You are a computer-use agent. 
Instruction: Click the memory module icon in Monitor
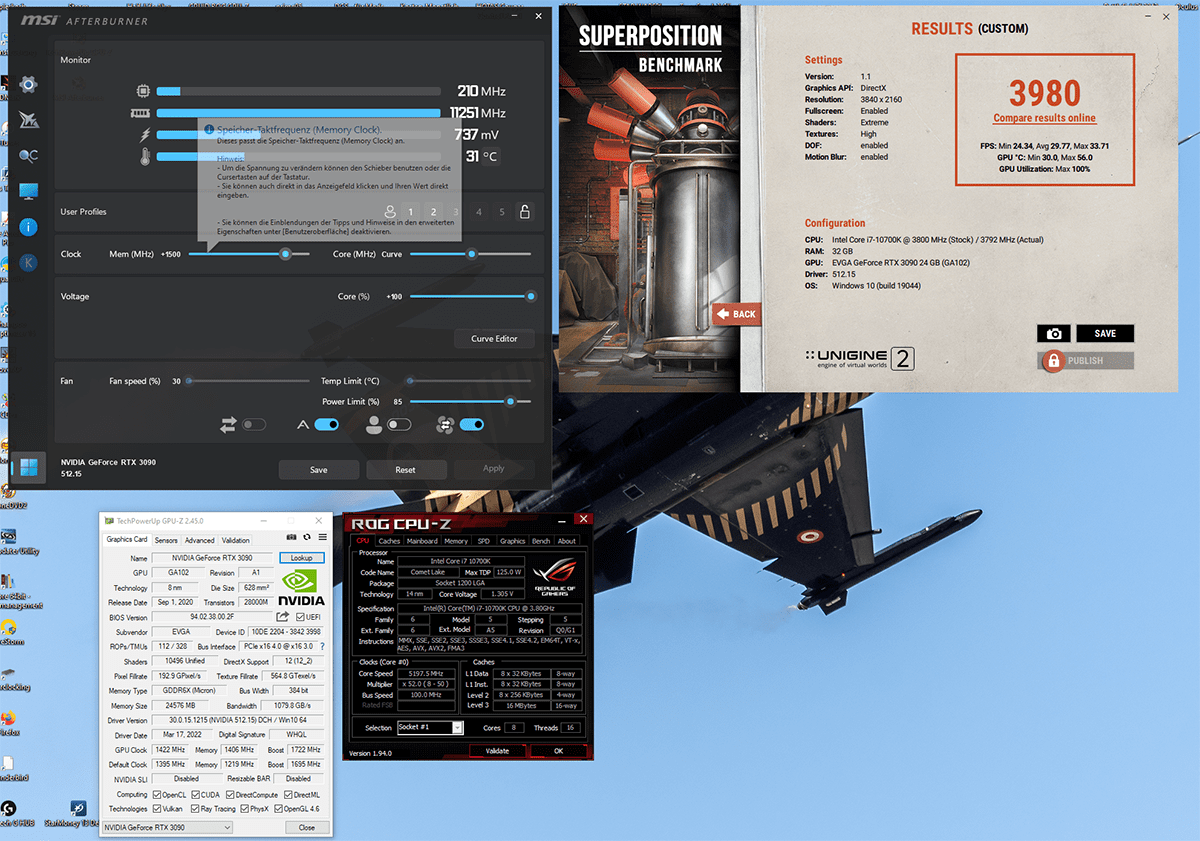141,113
